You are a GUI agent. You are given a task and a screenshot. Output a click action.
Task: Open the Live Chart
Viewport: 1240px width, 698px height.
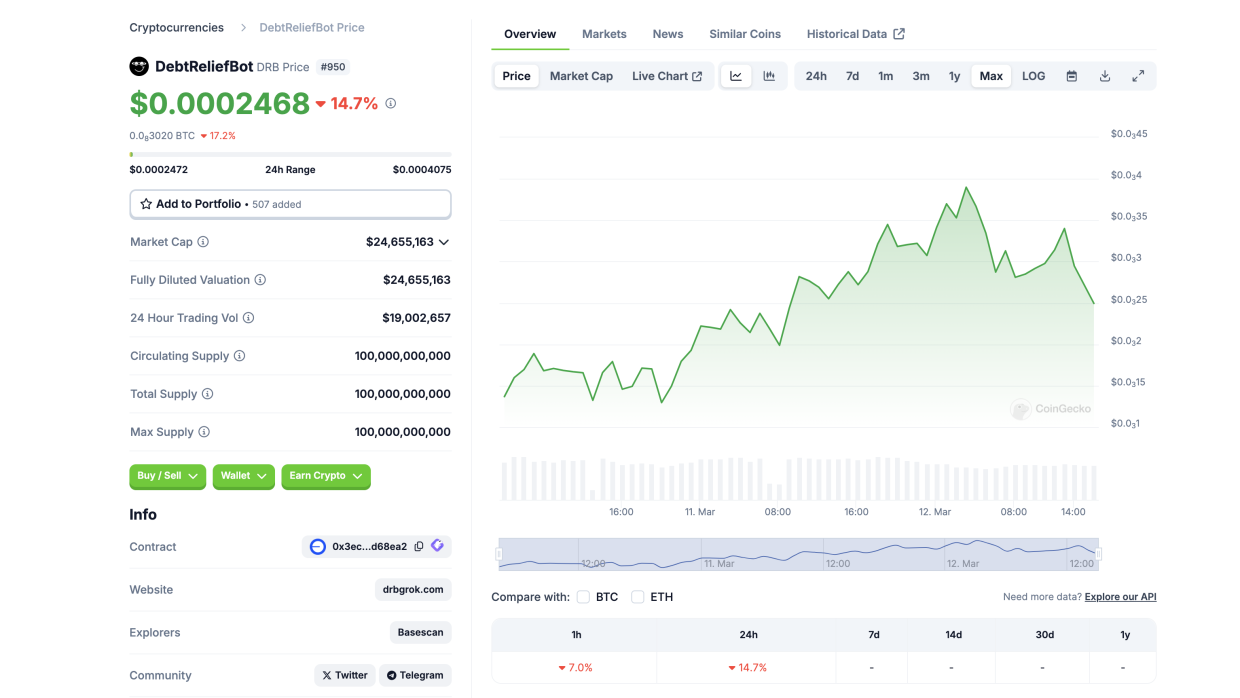coord(667,76)
